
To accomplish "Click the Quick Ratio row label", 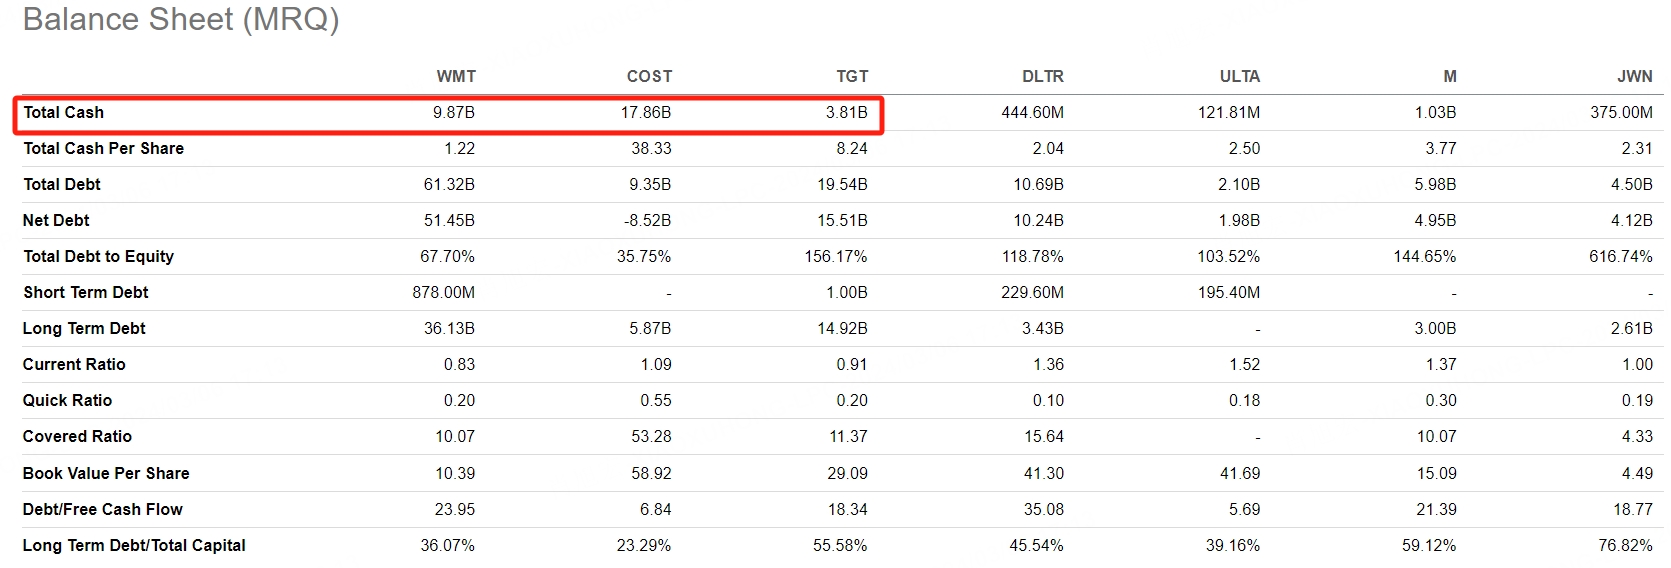I will (x=67, y=400).
